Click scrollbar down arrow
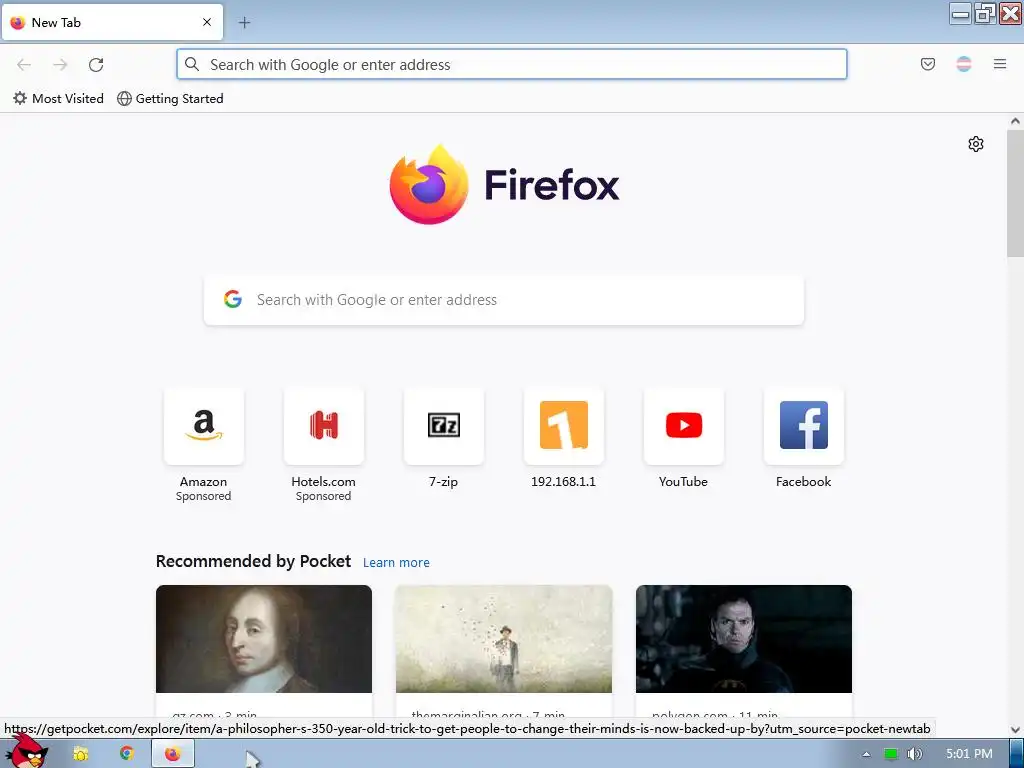Image resolution: width=1024 pixels, height=768 pixels. tap(1015, 729)
